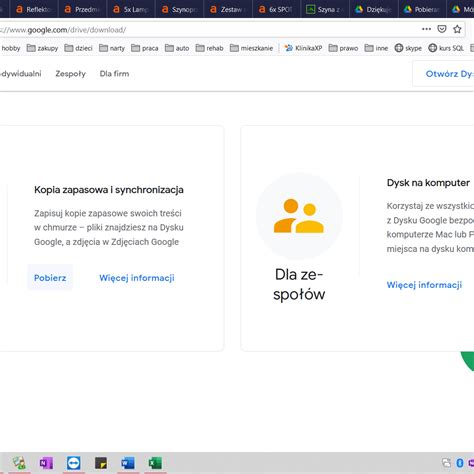This screenshot has height=474, width=474.
Task: Click the grey tray icon beside Bluetooth
Action: point(446,463)
